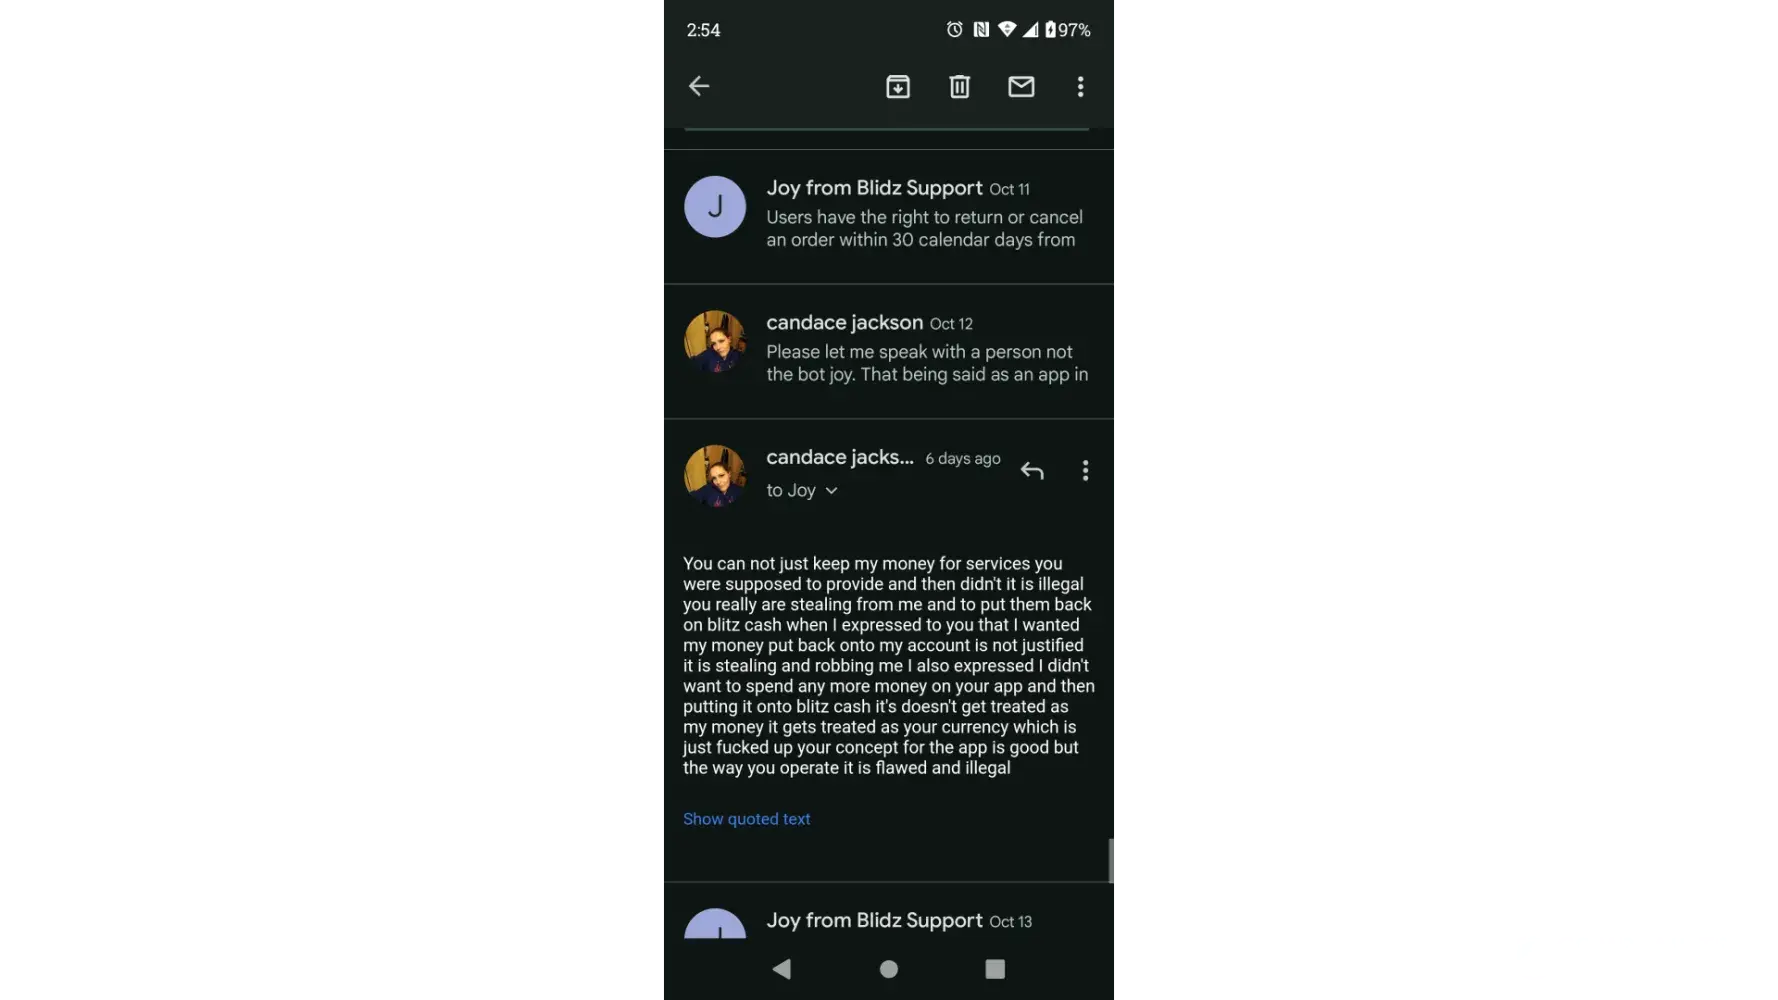Tap Android home circle button

tap(888, 968)
